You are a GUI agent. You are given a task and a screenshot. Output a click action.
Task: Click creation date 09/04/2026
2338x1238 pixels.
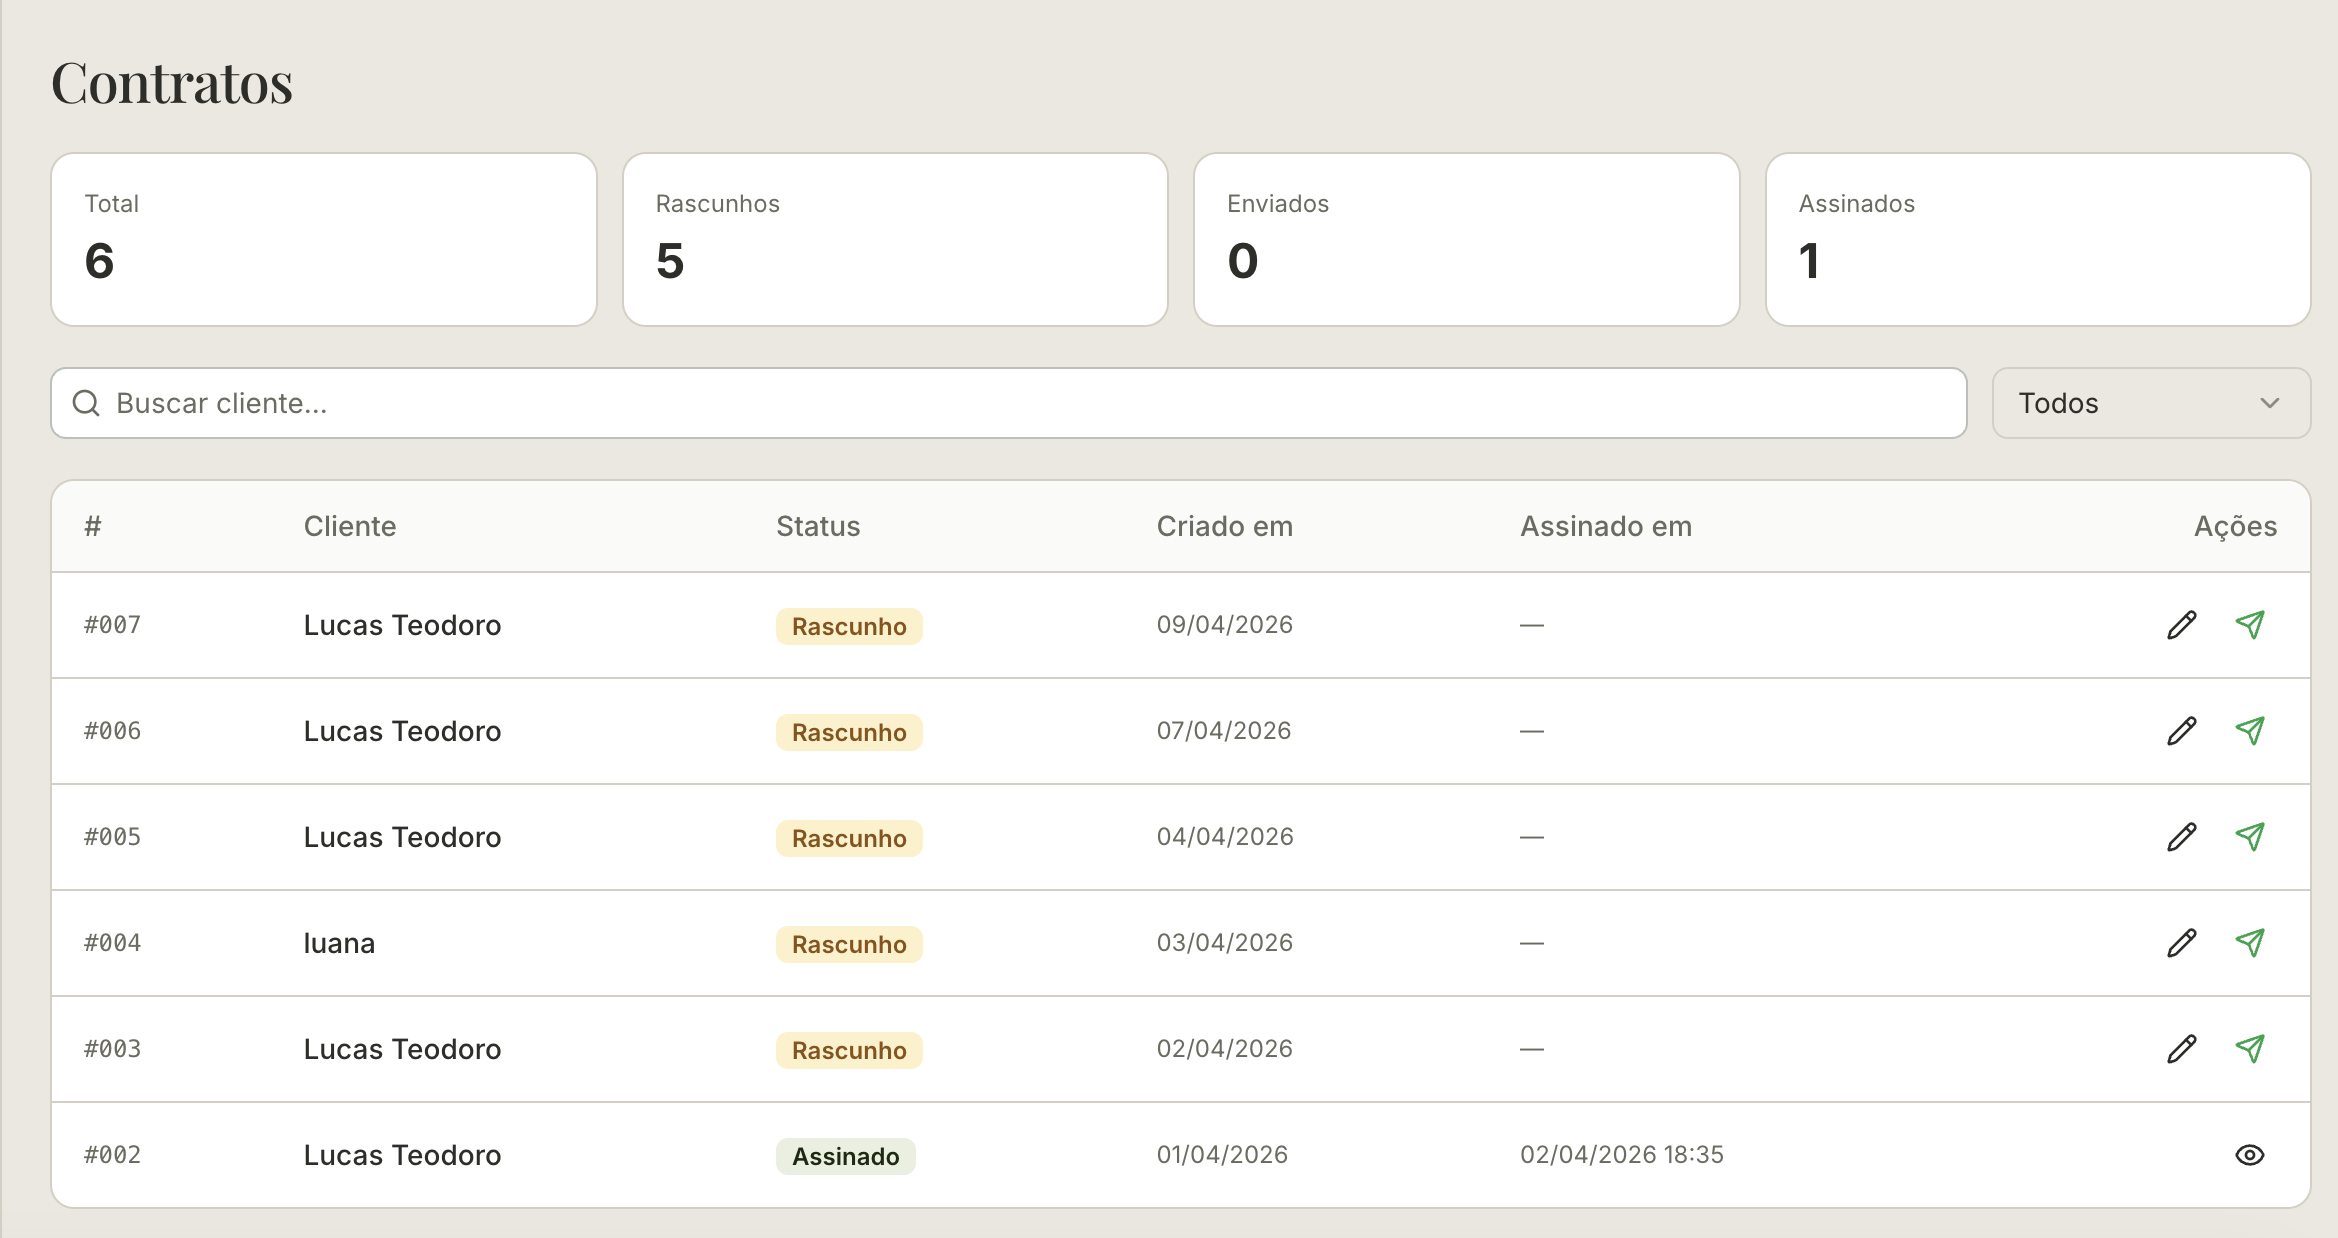(x=1225, y=625)
